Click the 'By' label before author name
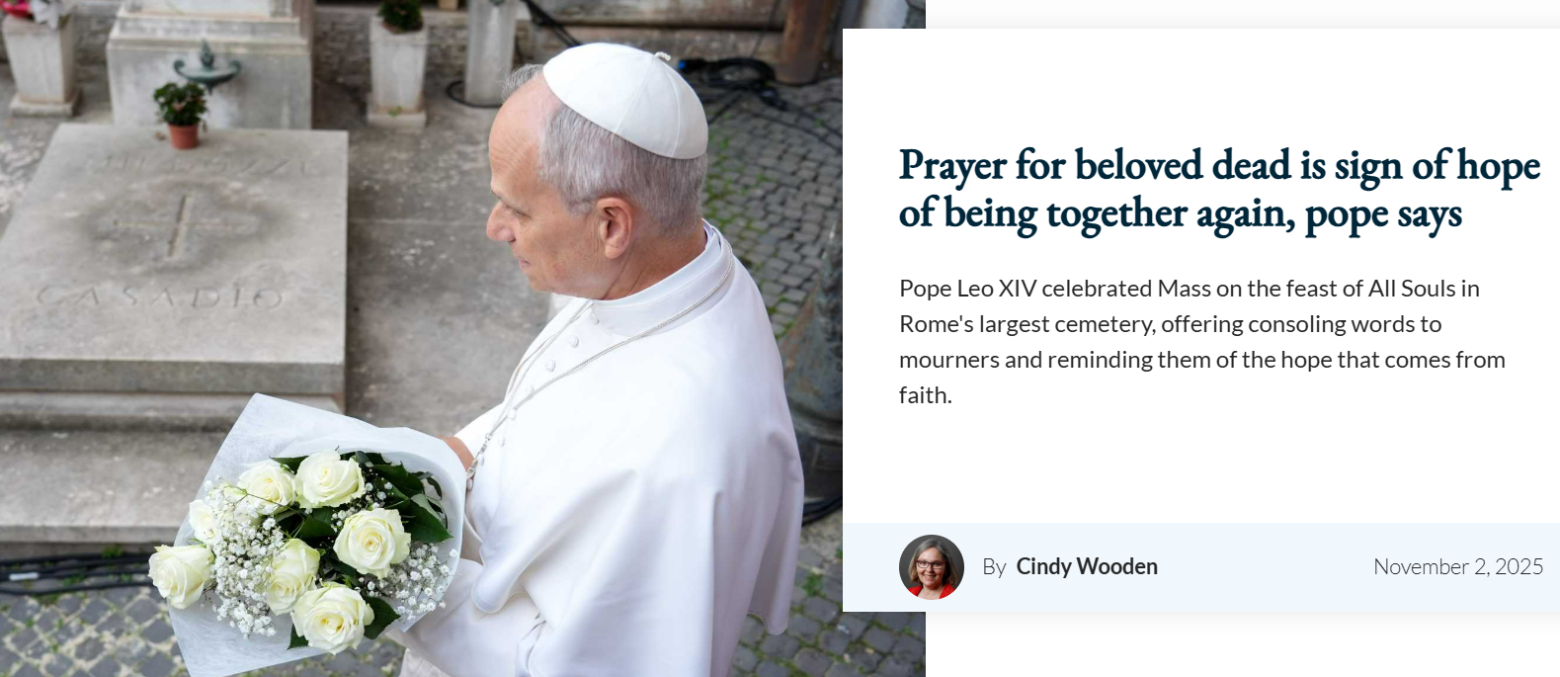This screenshot has width=1560, height=677. [994, 567]
